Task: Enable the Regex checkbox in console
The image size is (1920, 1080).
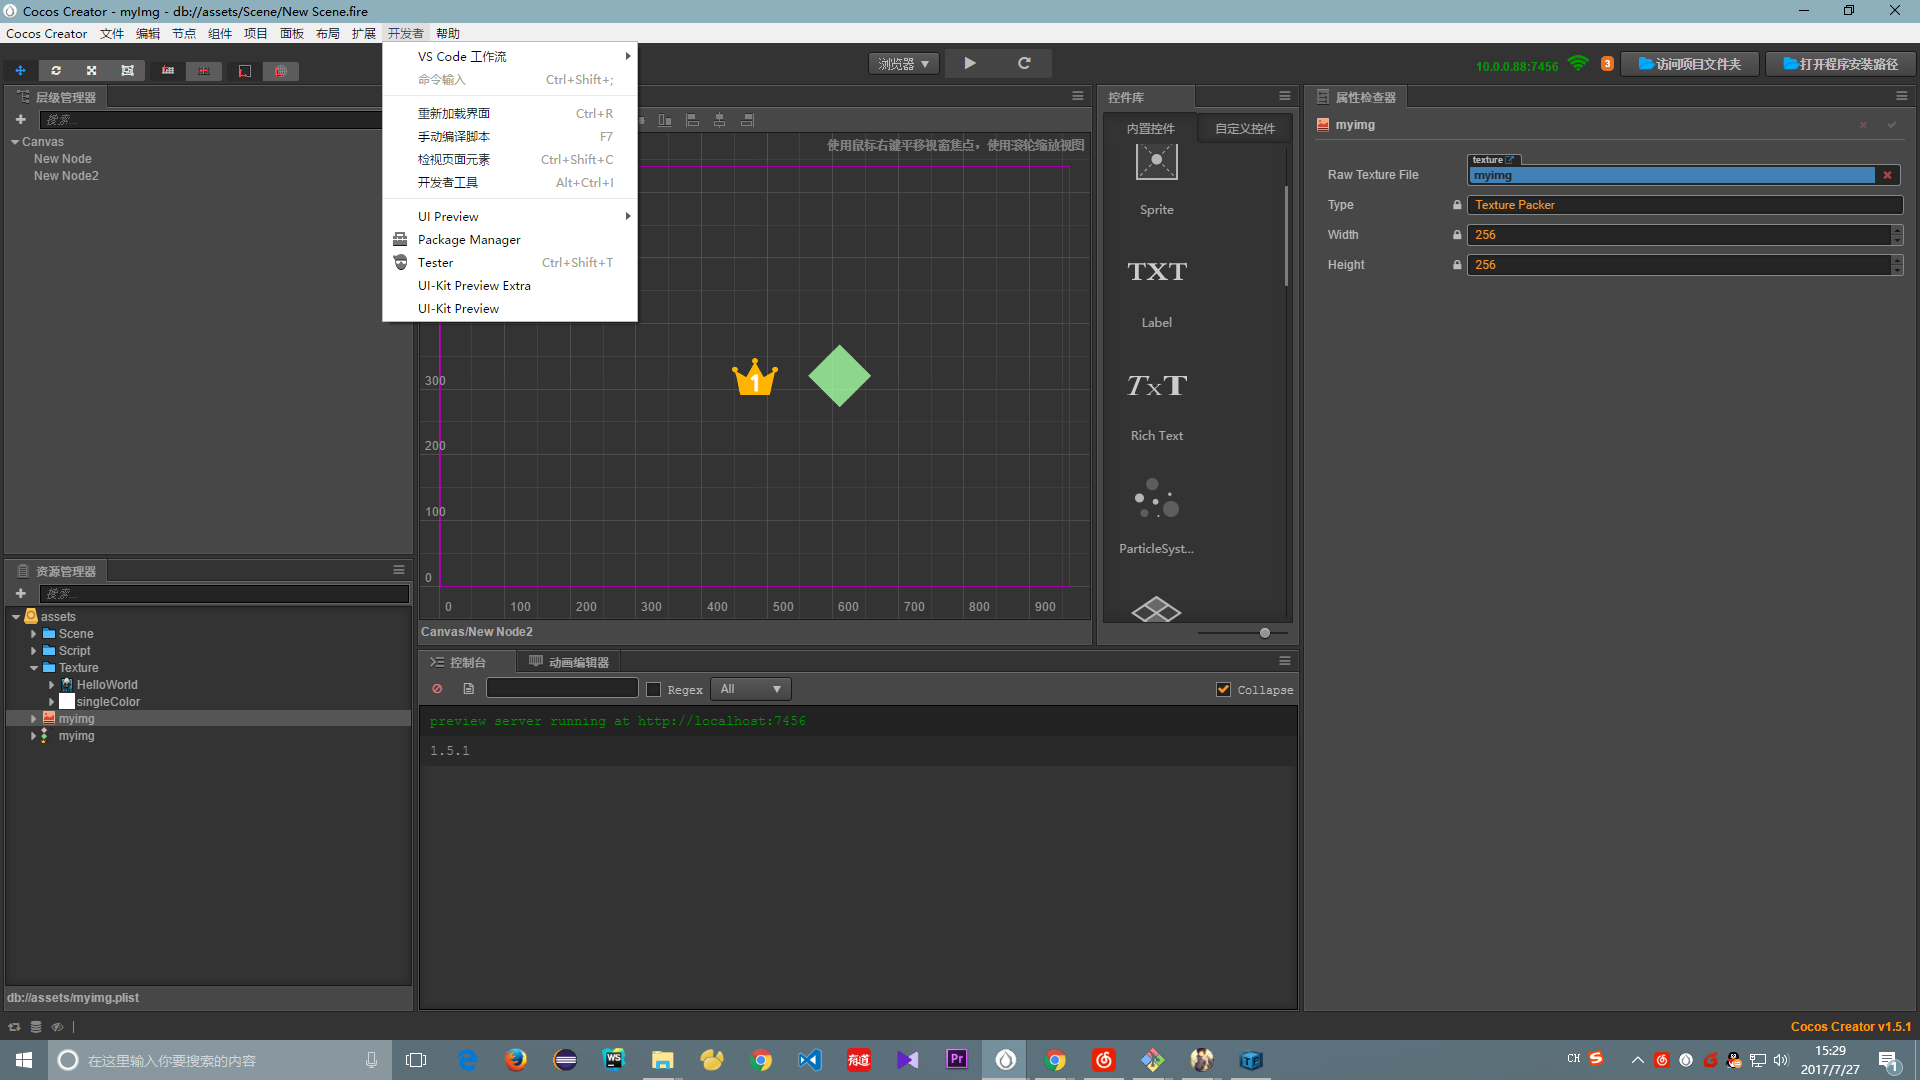Action: tap(654, 689)
